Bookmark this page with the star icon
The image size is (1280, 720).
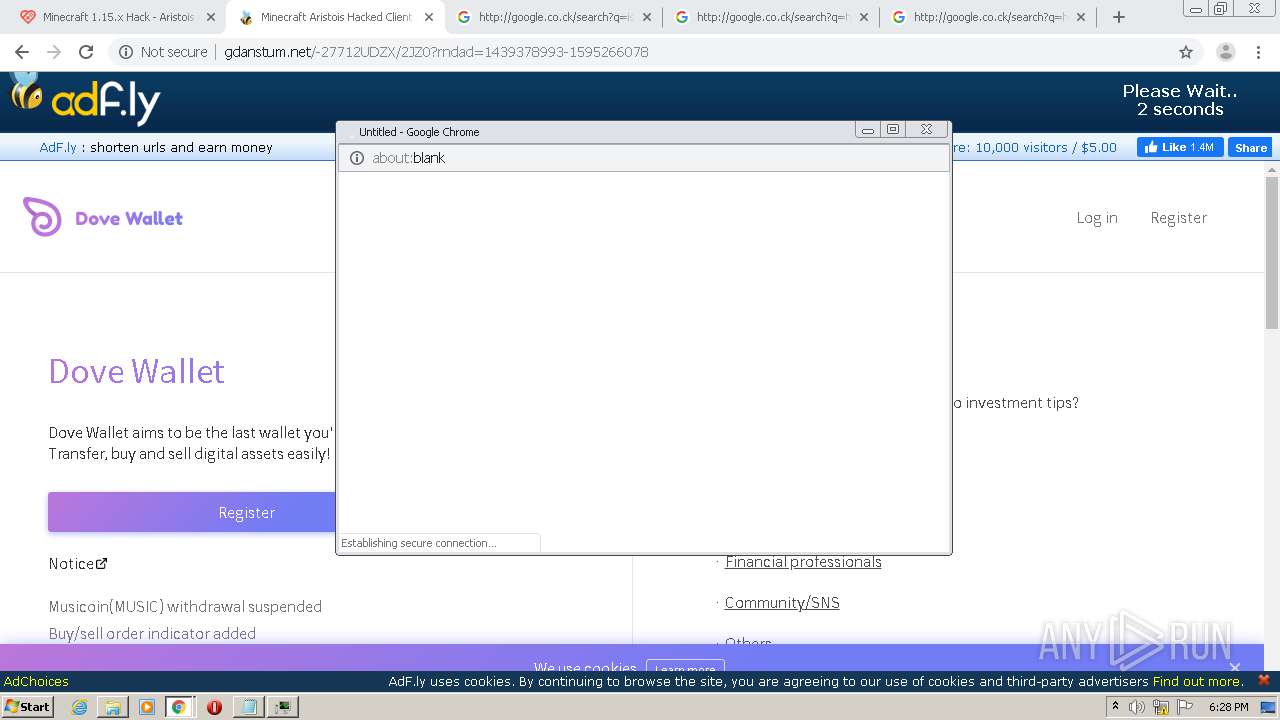click(x=1186, y=52)
